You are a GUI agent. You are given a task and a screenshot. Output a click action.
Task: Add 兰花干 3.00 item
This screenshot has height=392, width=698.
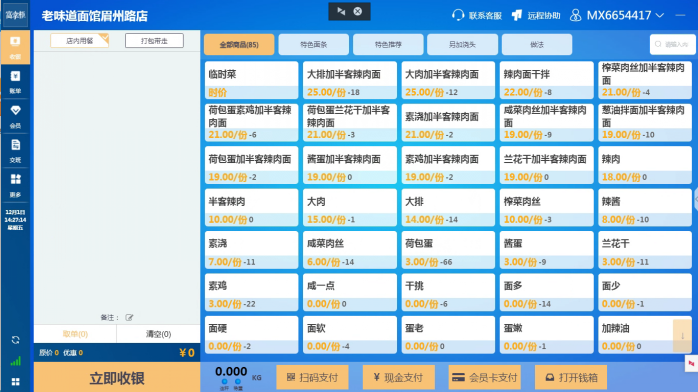tap(645, 250)
